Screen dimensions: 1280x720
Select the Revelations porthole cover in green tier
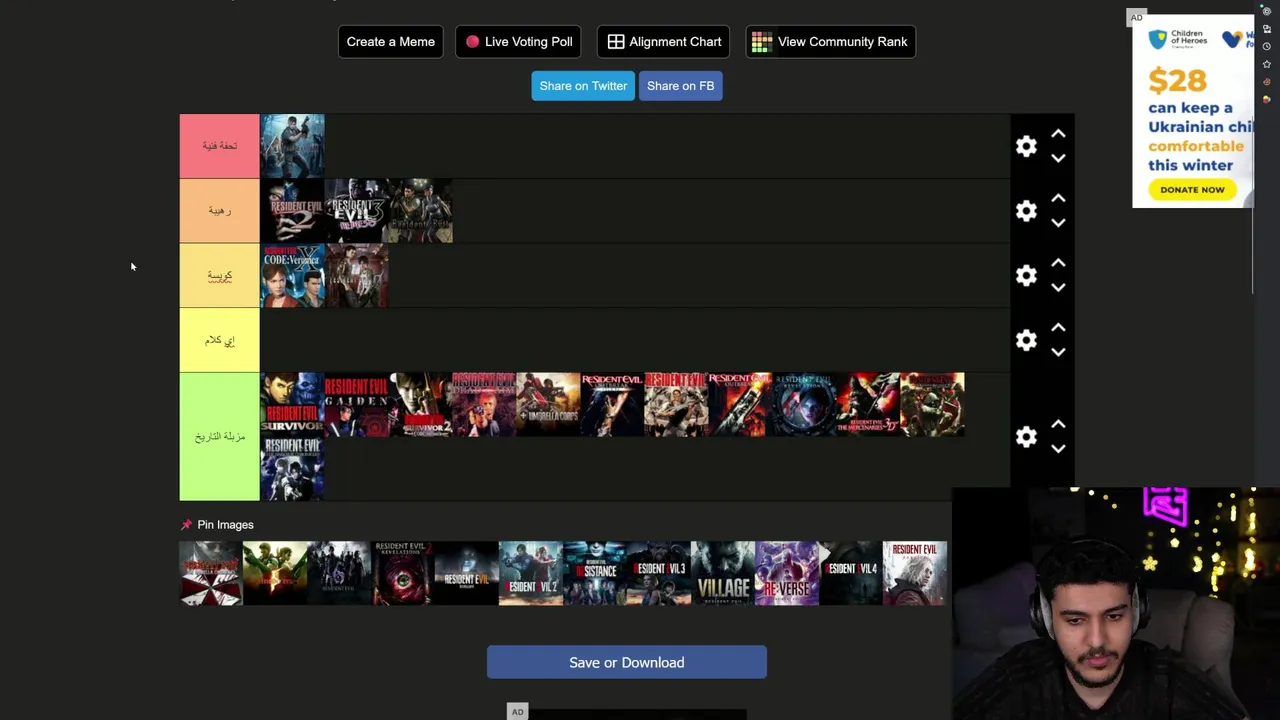[804, 405]
